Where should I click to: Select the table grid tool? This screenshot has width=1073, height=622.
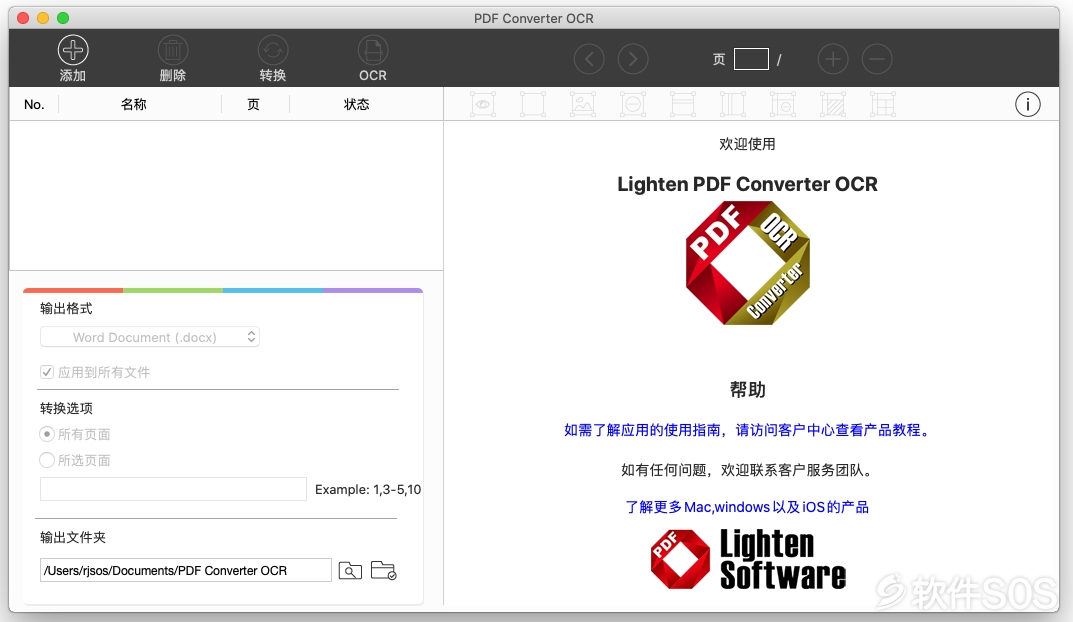tap(883, 105)
